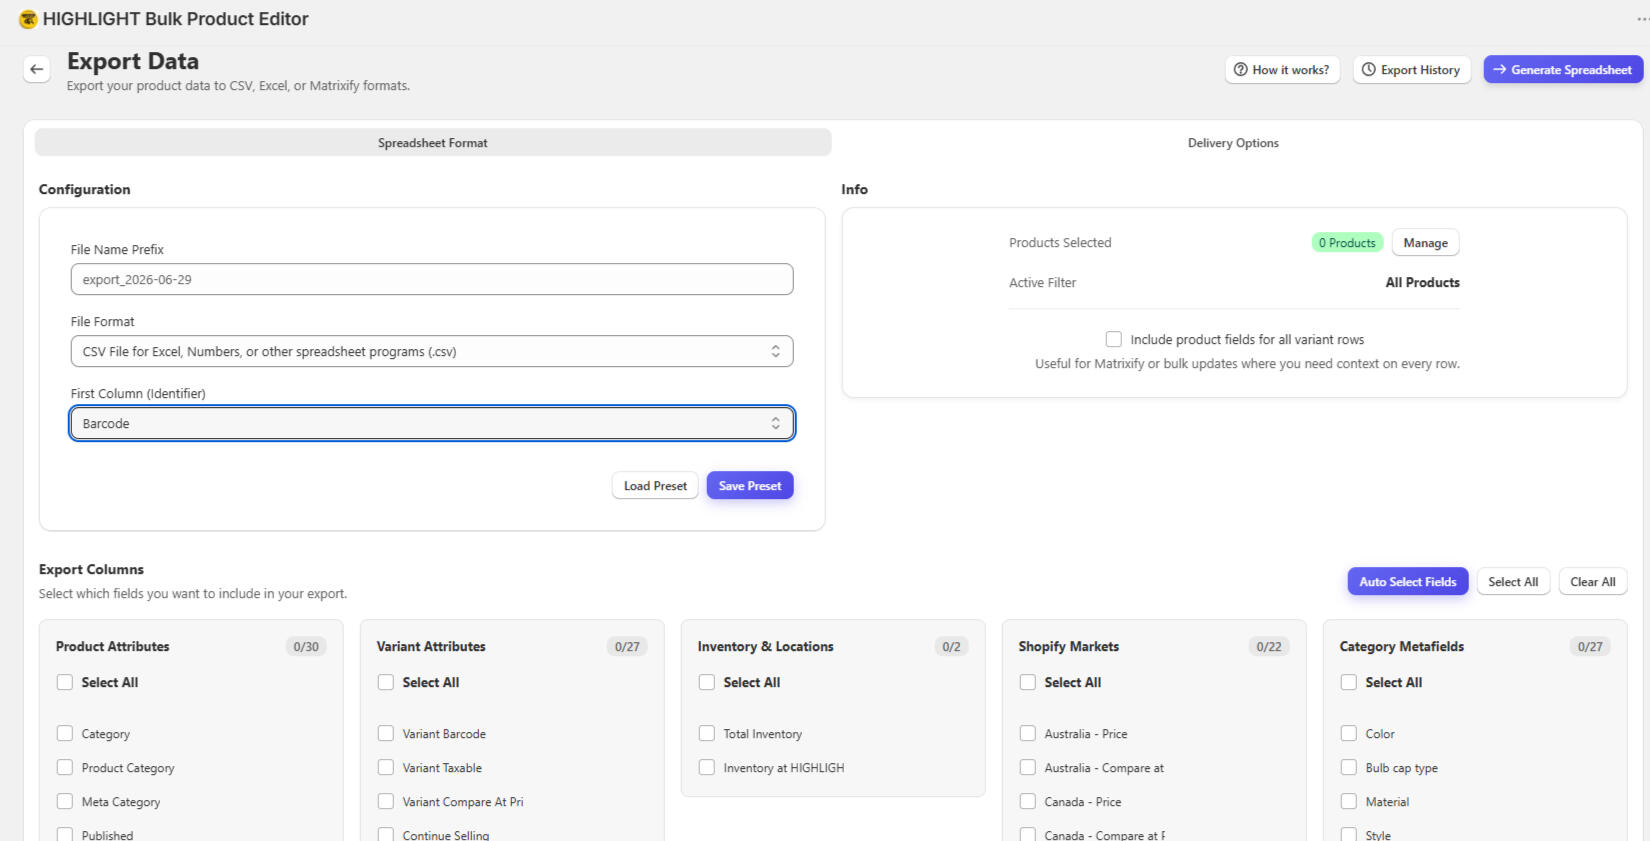The height and width of the screenshot is (841, 1650).
Task: Check the Total Inventory checkbox
Action: click(707, 733)
